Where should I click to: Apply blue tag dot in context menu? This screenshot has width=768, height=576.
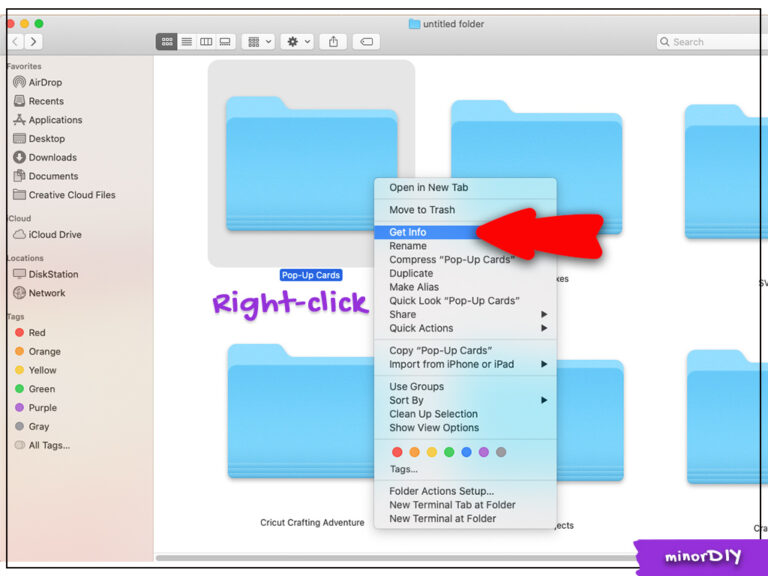coord(466,452)
